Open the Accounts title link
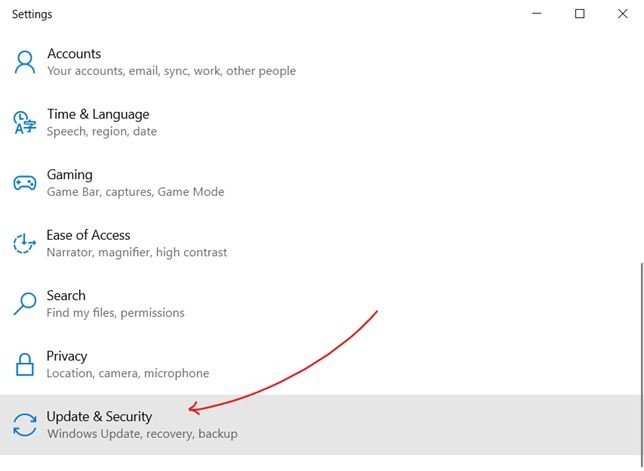Image resolution: width=644 pixels, height=471 pixels. (74, 54)
